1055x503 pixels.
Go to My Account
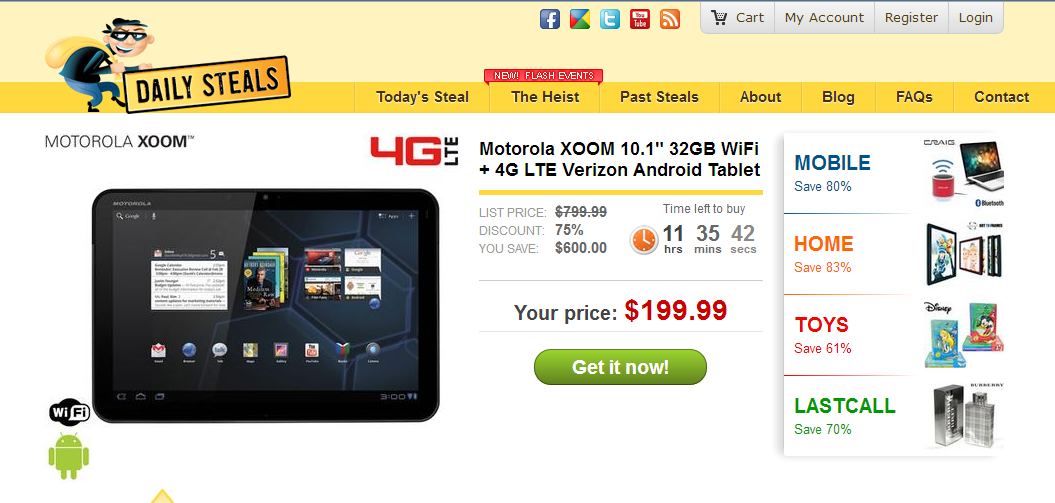pos(824,17)
